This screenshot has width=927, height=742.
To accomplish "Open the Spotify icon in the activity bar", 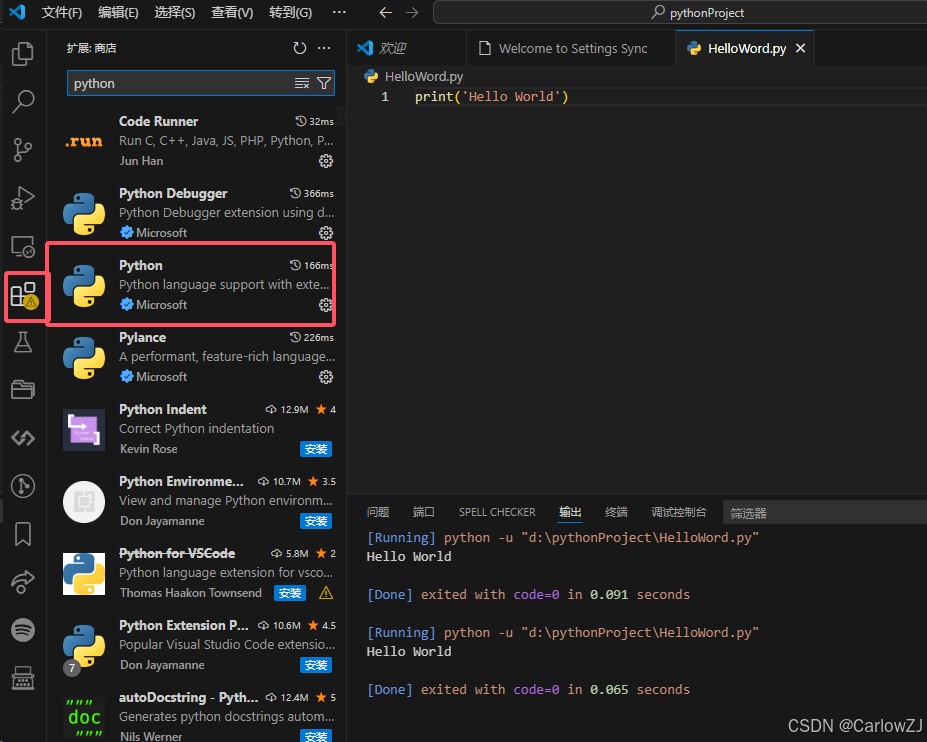I will pyautogui.click(x=23, y=630).
